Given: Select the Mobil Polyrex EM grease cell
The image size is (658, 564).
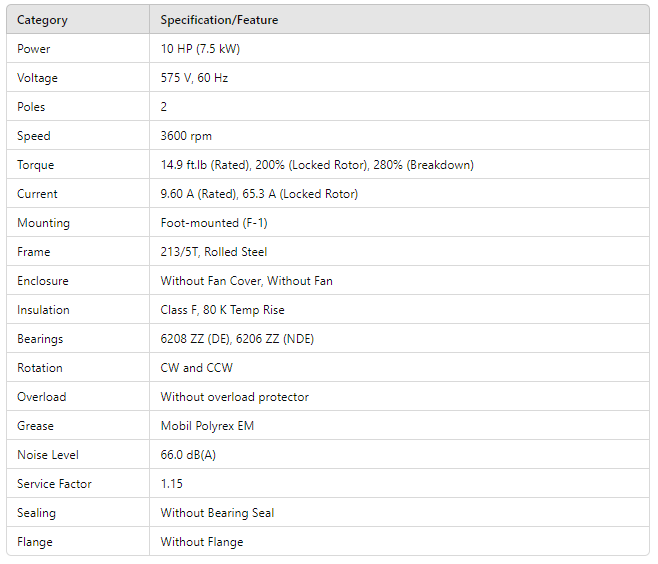Looking at the screenshot, I should (x=207, y=426).
